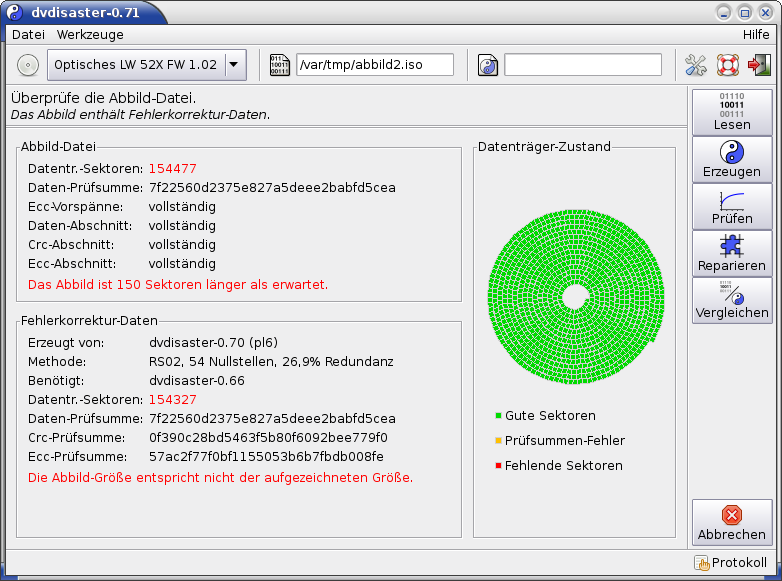The image size is (782, 581).
Task: Click the dvdisaster yin-yang title bar icon
Action: [x=15, y=12]
